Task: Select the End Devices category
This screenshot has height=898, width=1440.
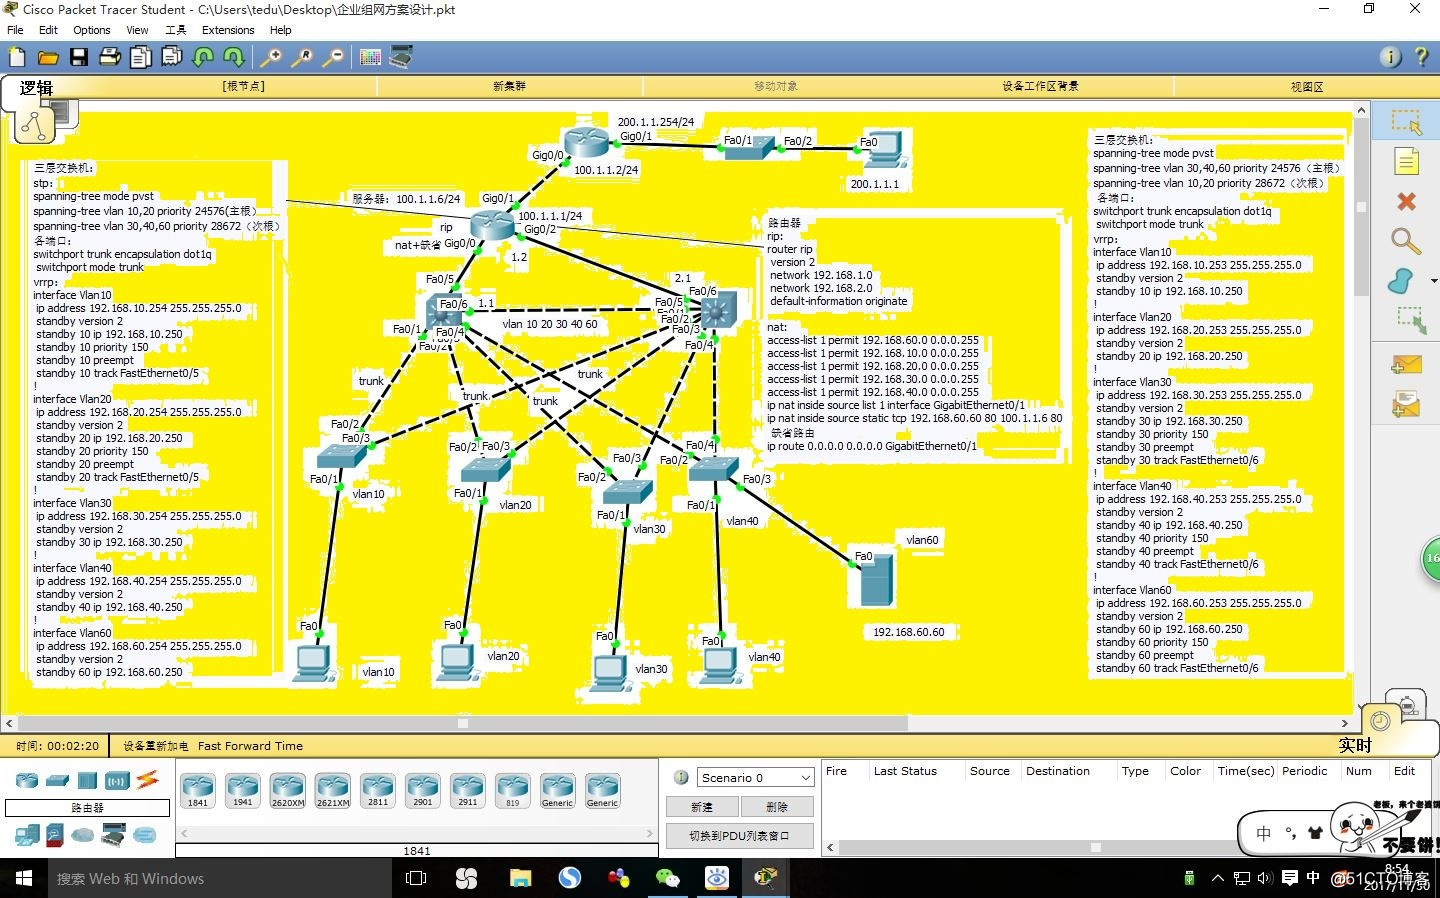Action: tap(27, 834)
